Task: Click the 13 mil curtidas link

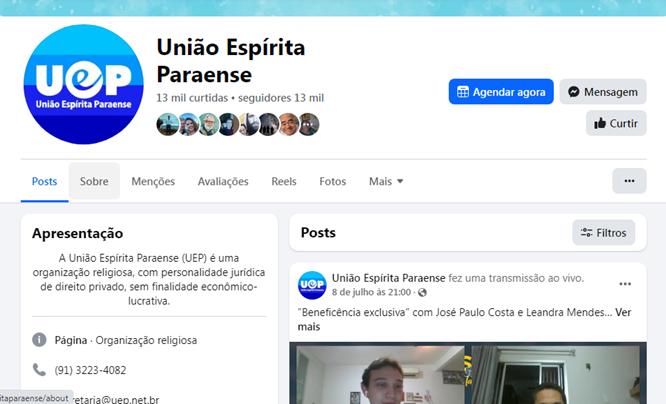Action: [192, 98]
